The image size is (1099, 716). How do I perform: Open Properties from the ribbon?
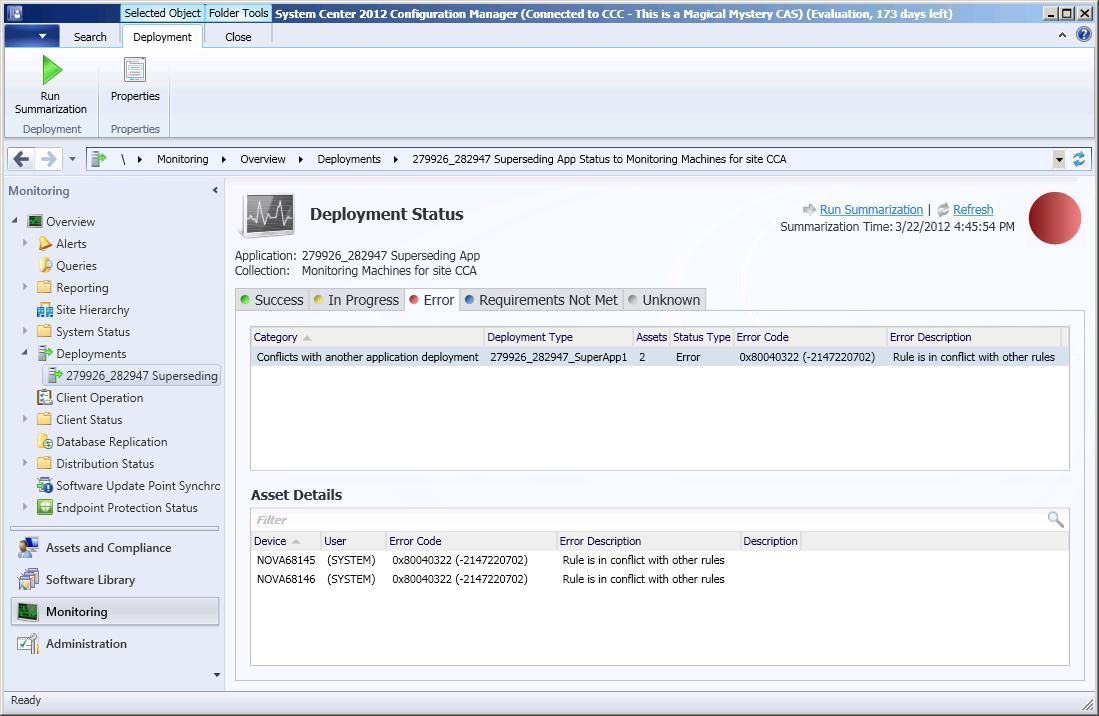tap(134, 80)
